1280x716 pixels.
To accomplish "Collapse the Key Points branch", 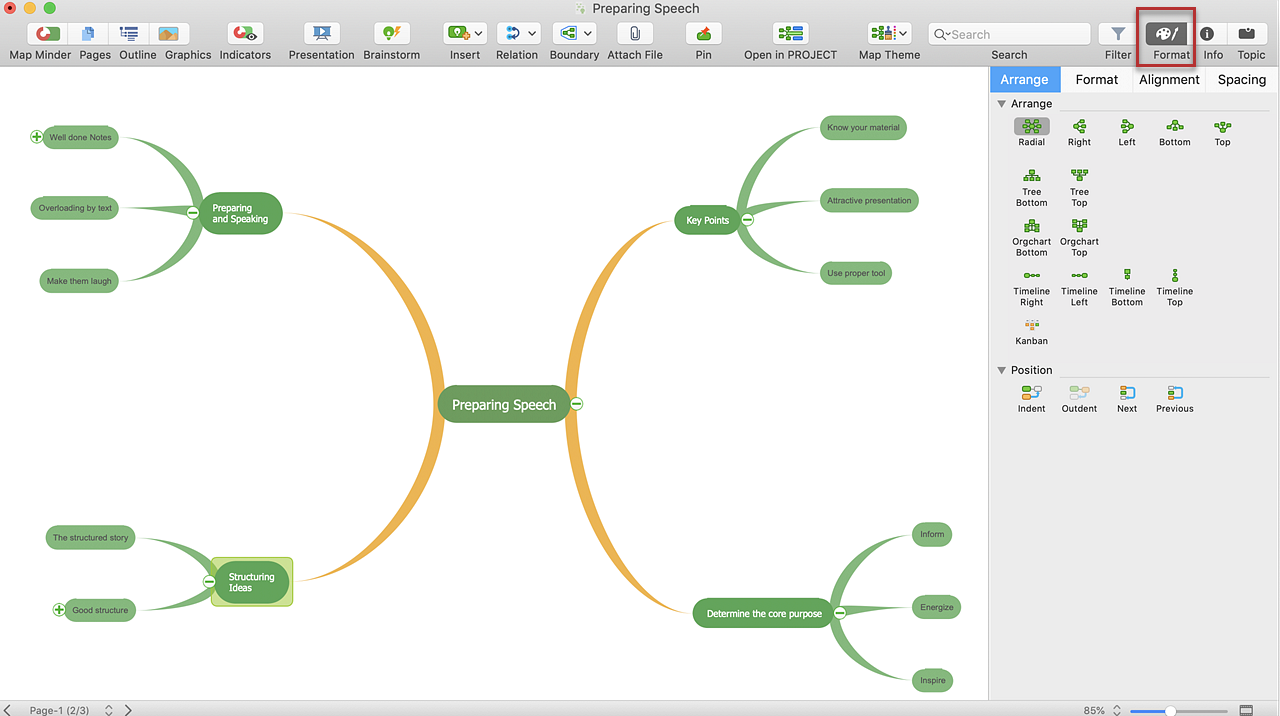I will coord(747,220).
